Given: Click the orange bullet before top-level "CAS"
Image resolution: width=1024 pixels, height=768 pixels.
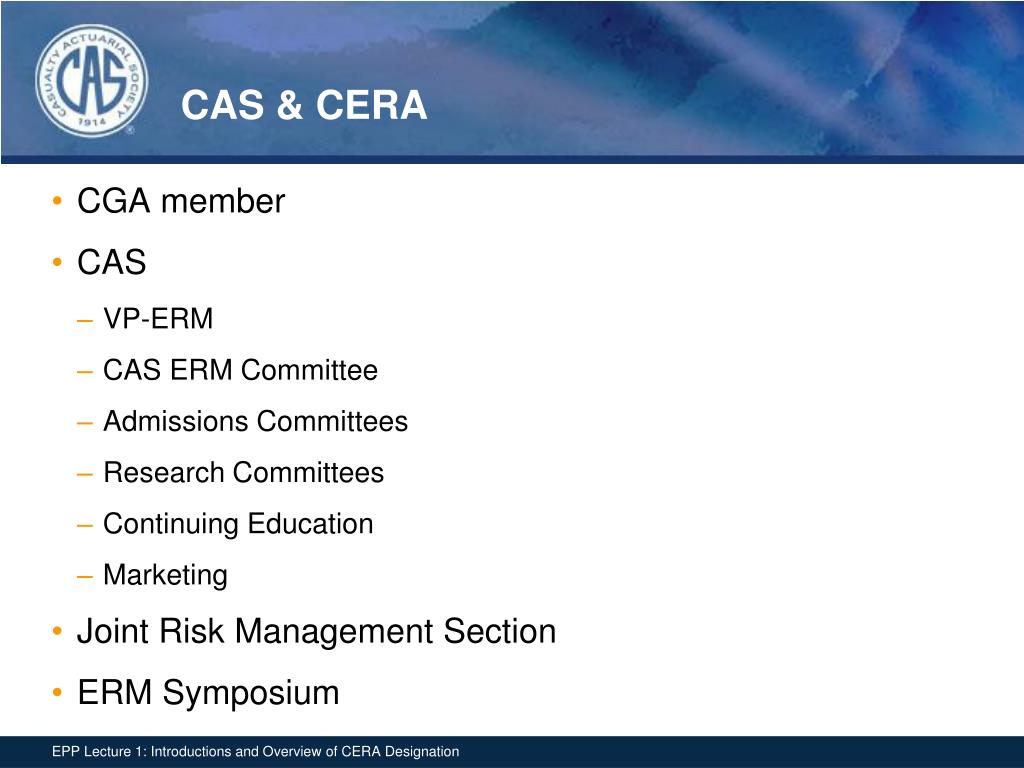Looking at the screenshot, I should [x=59, y=263].
